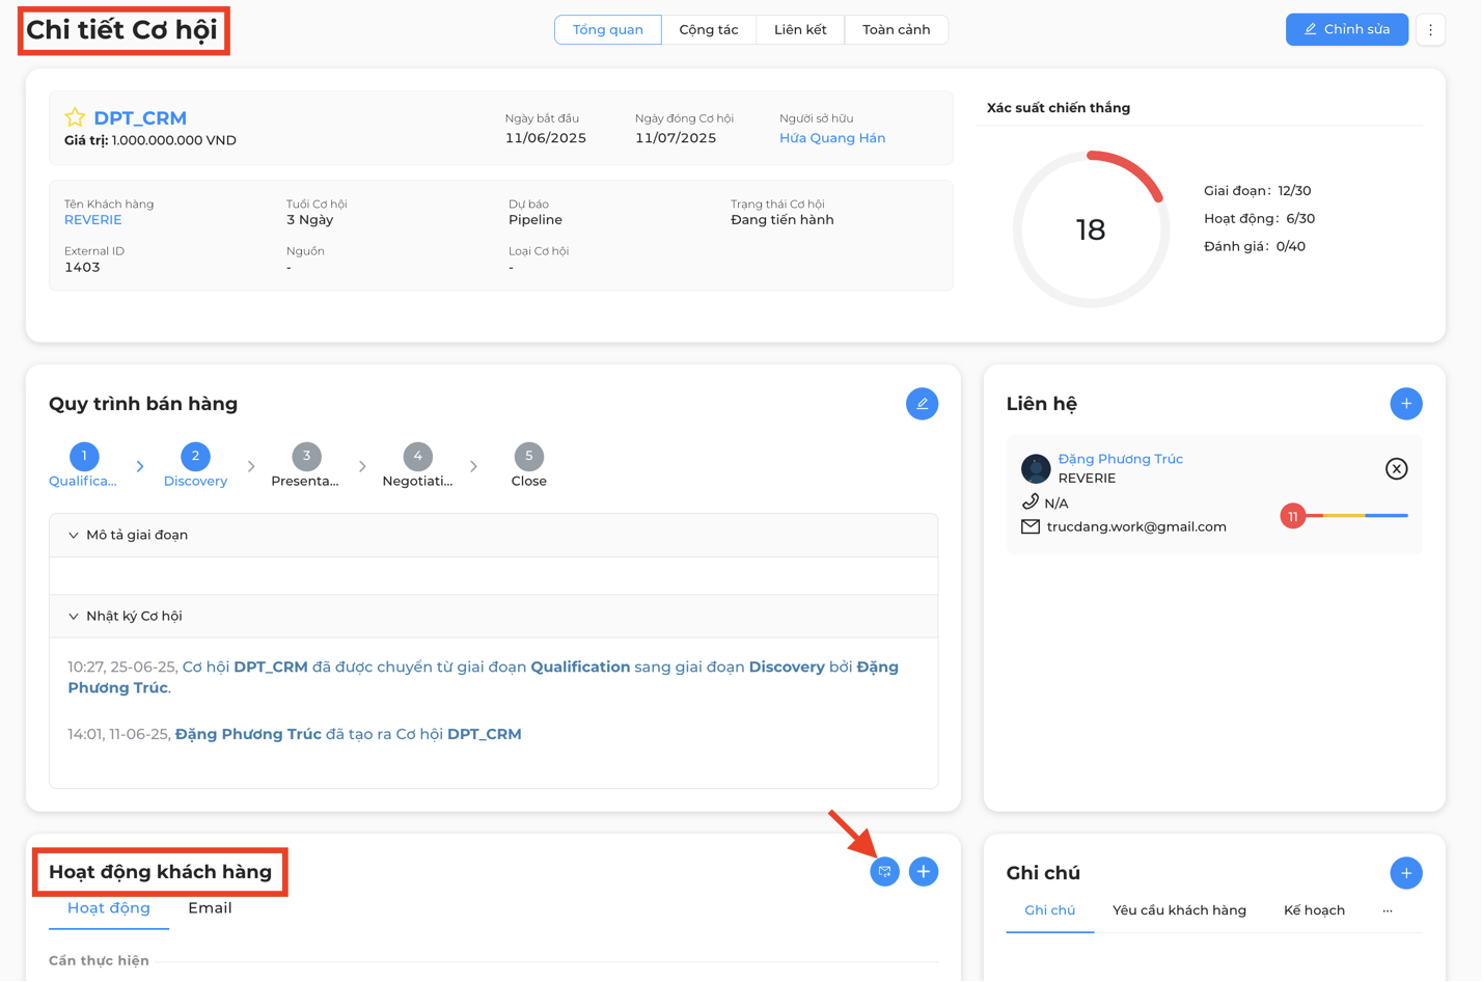This screenshot has width=1484, height=982.
Task: Click the Chỉnh sửa button
Action: coord(1347,30)
